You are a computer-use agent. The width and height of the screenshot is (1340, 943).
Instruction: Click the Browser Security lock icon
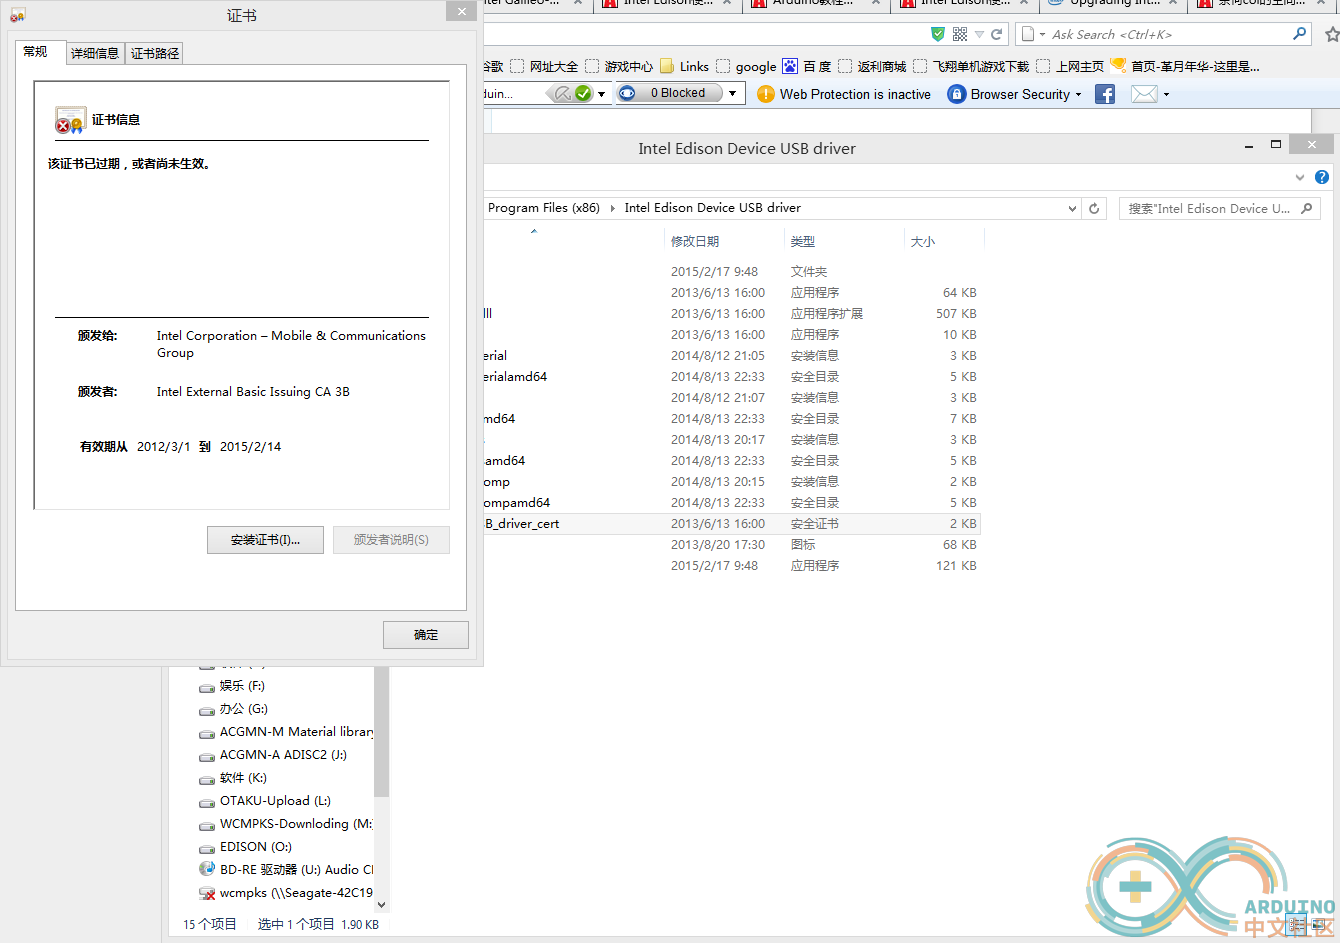click(956, 94)
